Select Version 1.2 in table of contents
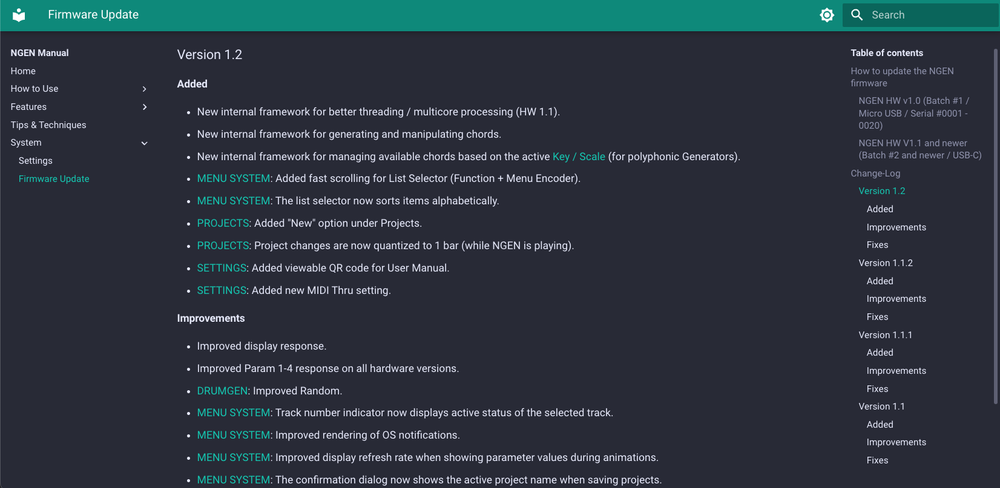The image size is (1000, 488). pos(881,191)
